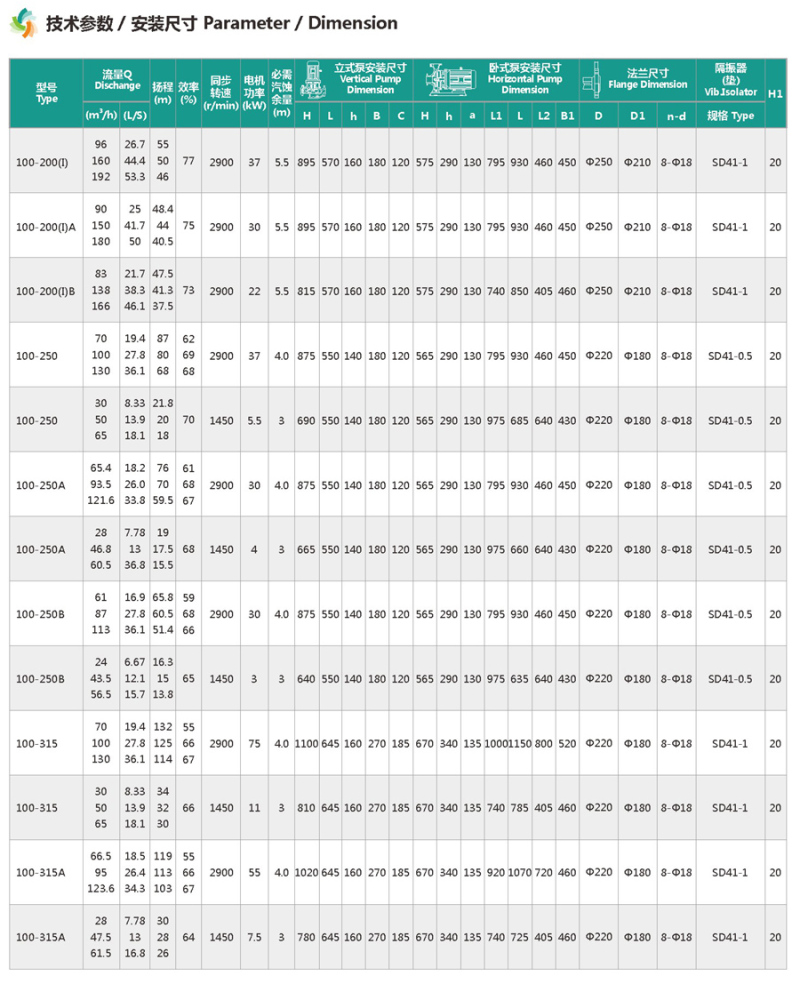Click the 技术参数 / 安装尺寸 page title
The width and height of the screenshot is (800, 992).
pyautogui.click(x=221, y=23)
